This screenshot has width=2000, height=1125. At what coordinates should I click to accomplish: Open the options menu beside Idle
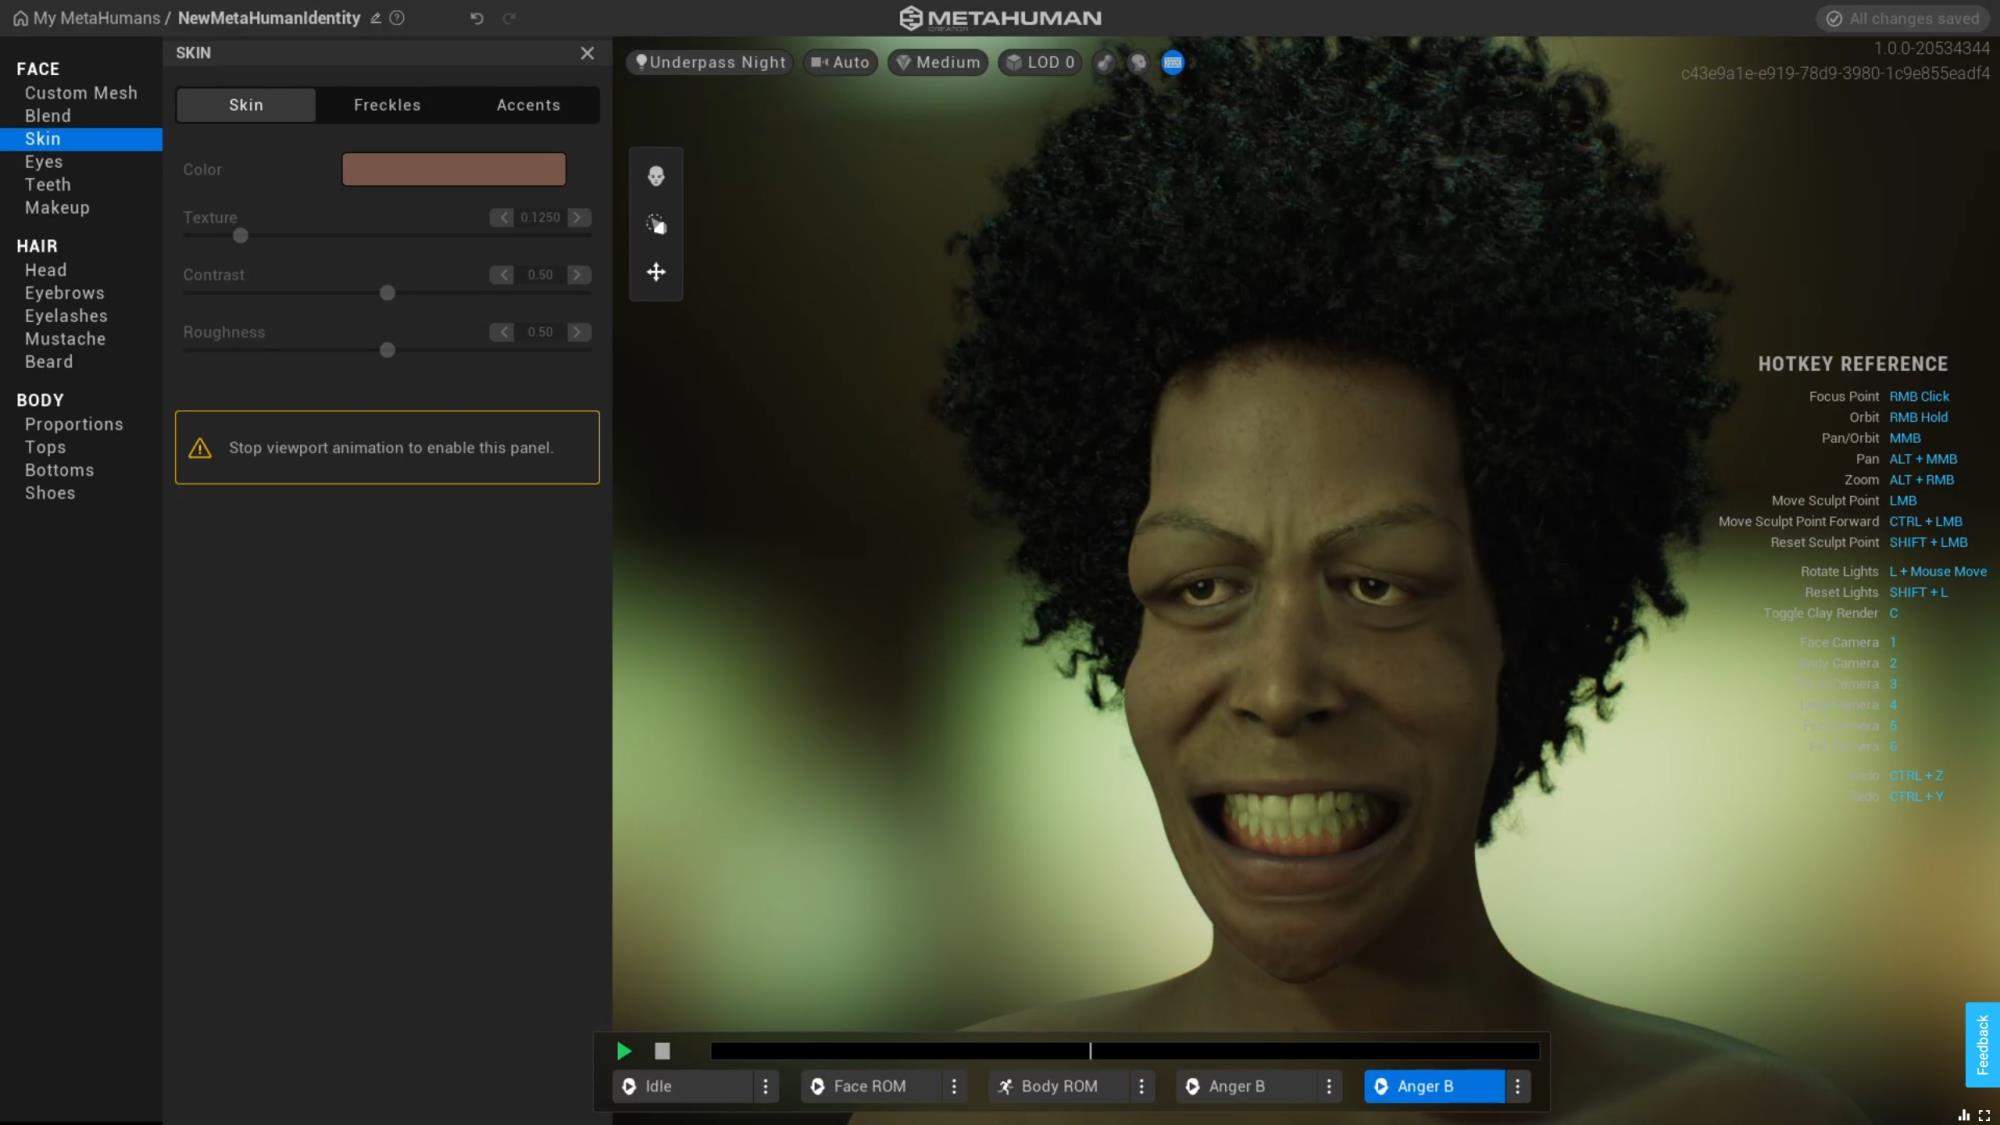[766, 1086]
